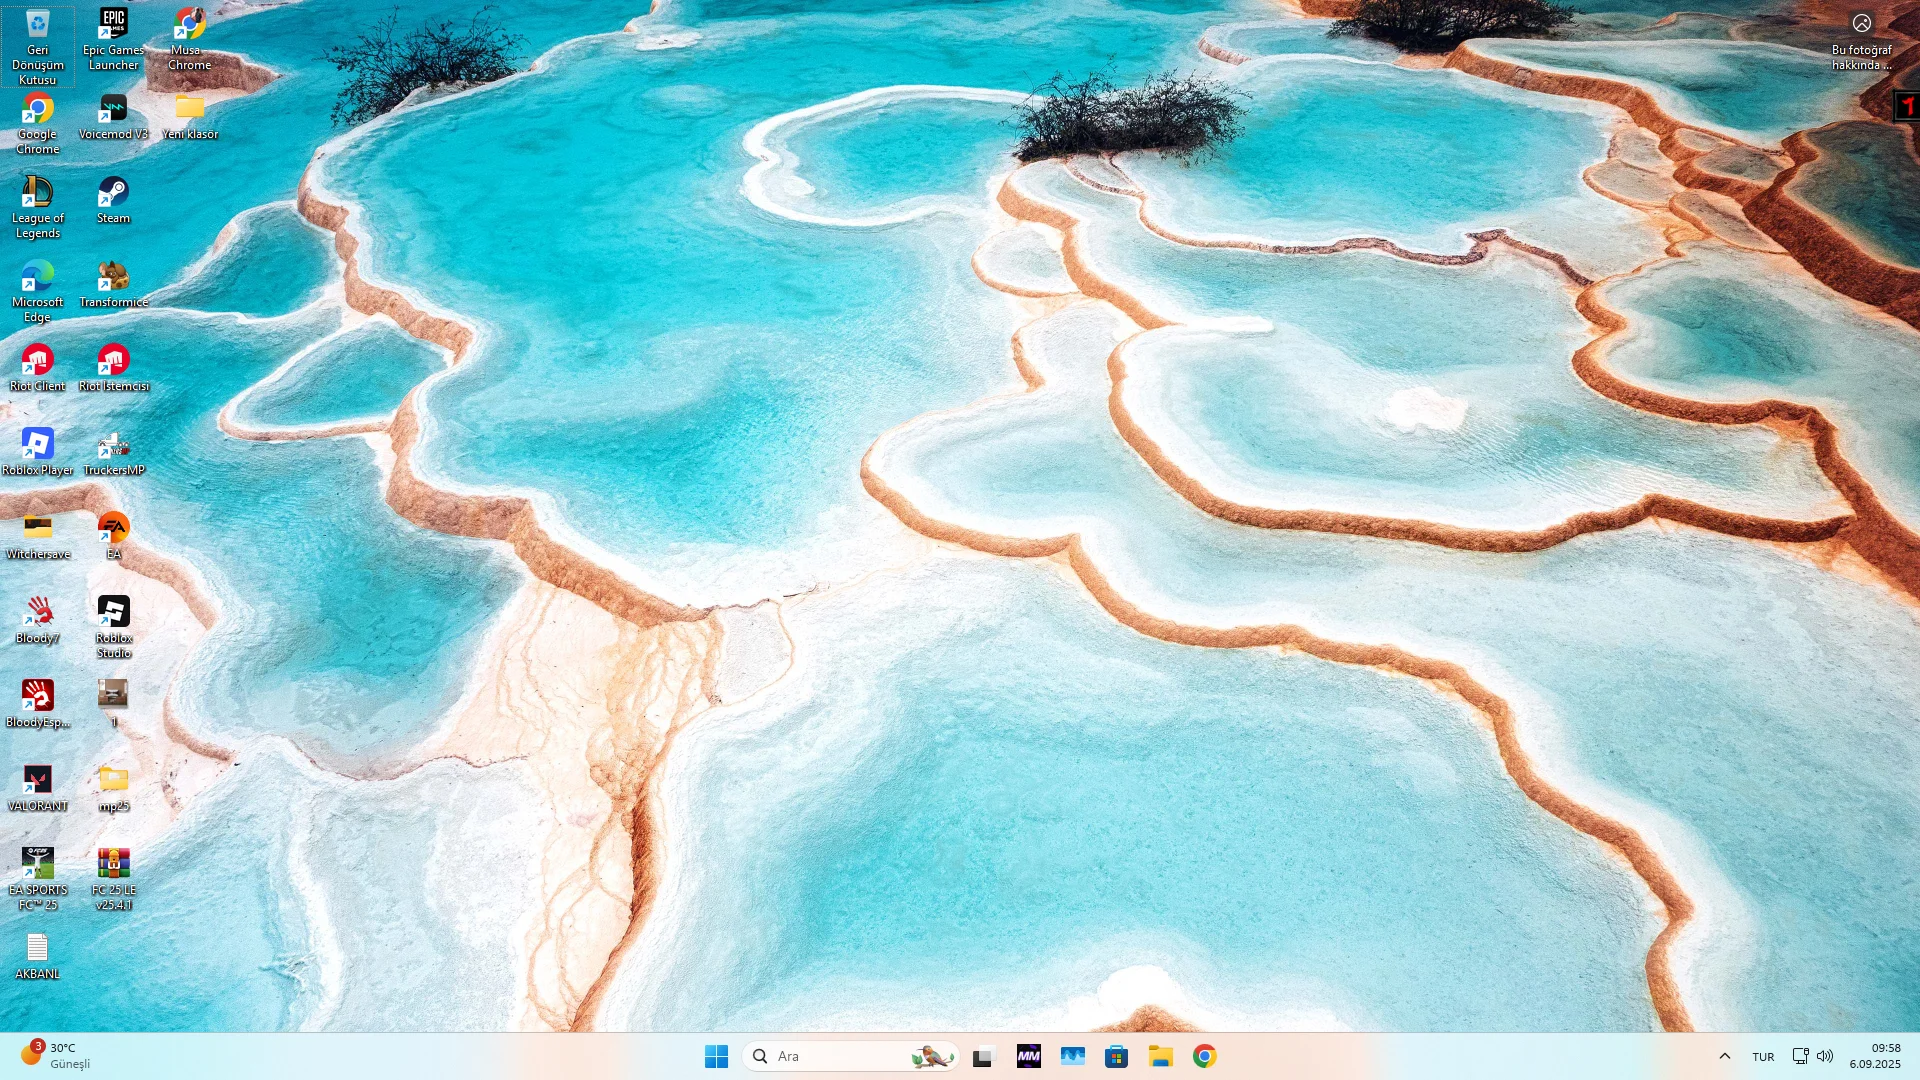Viewport: 1920px width, 1080px height.
Task: Click the Epic Games Launcher shortcut
Action: [113, 38]
